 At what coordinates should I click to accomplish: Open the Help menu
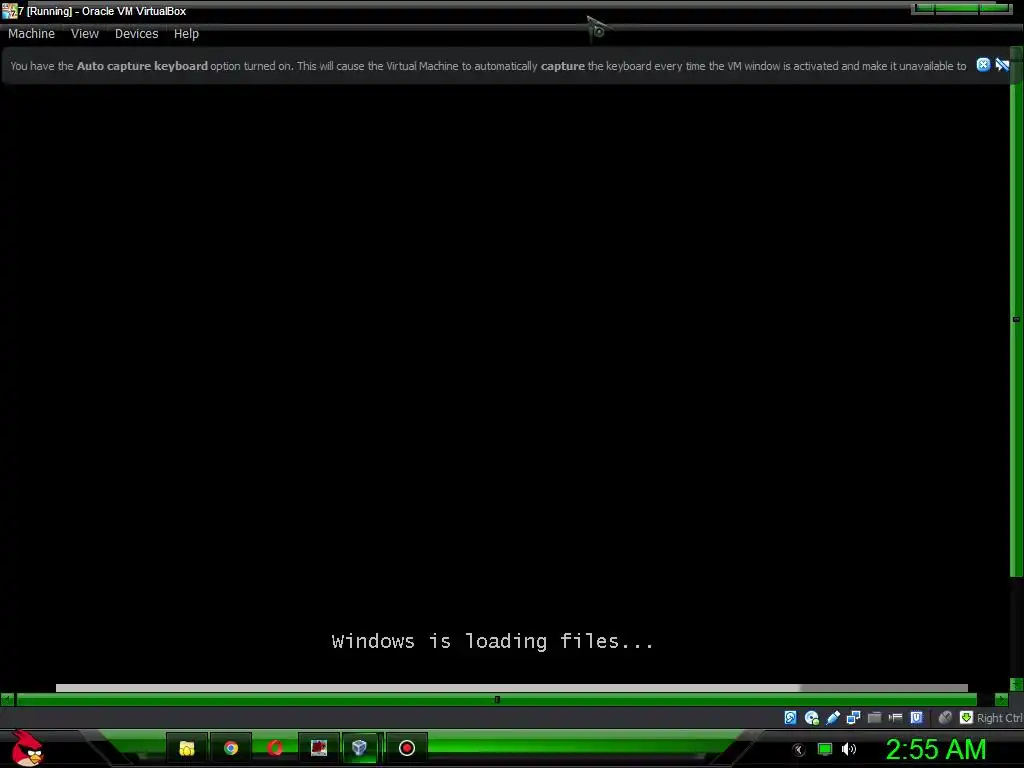pyautogui.click(x=186, y=33)
